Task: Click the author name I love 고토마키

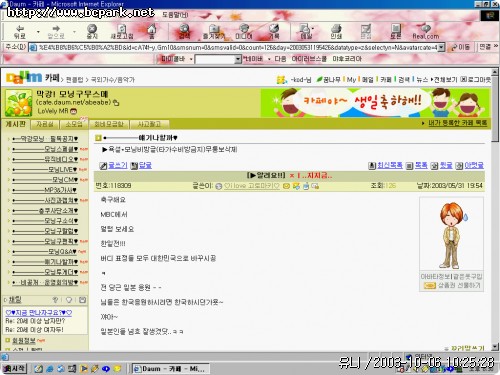Action: [x=252, y=186]
